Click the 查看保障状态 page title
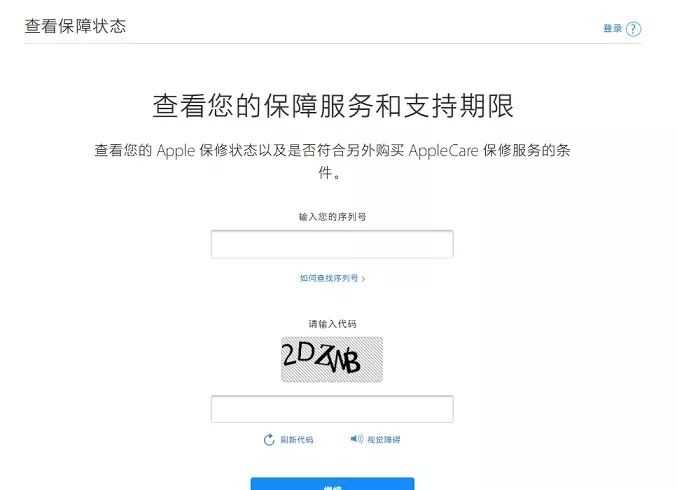Viewport: 677px width, 490px height. pyautogui.click(x=75, y=26)
